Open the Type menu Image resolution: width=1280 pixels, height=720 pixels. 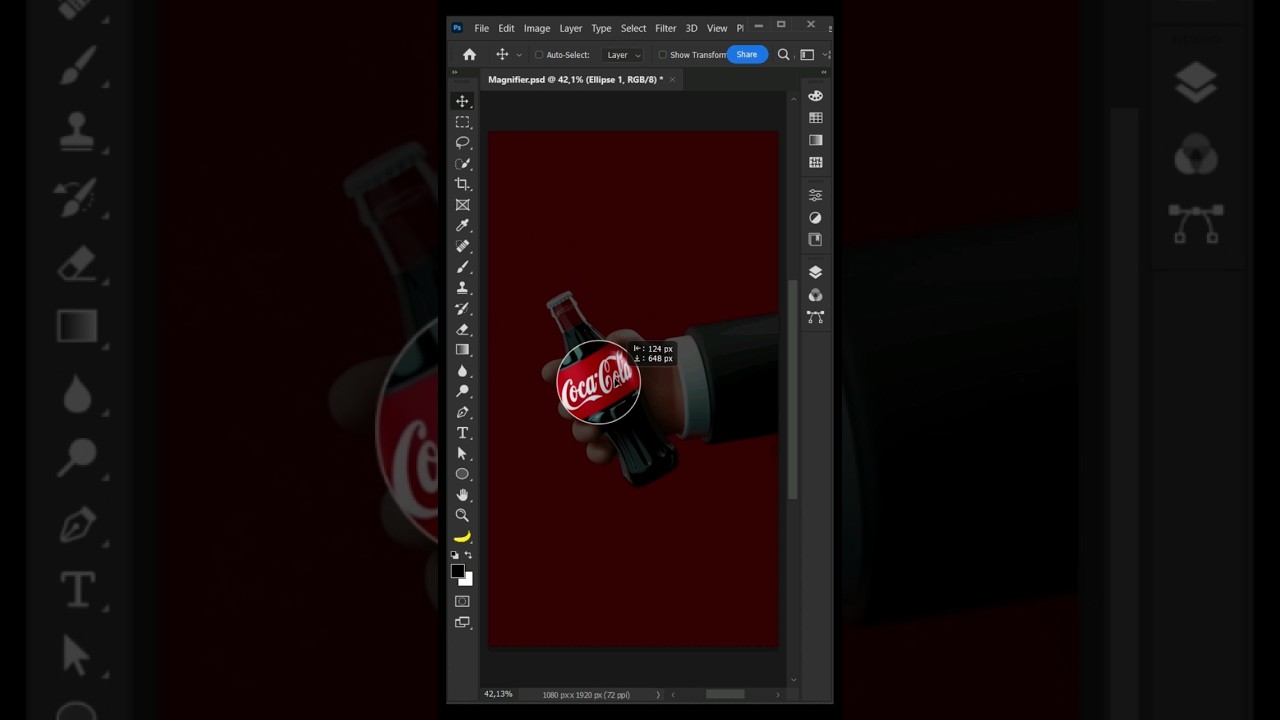601,28
